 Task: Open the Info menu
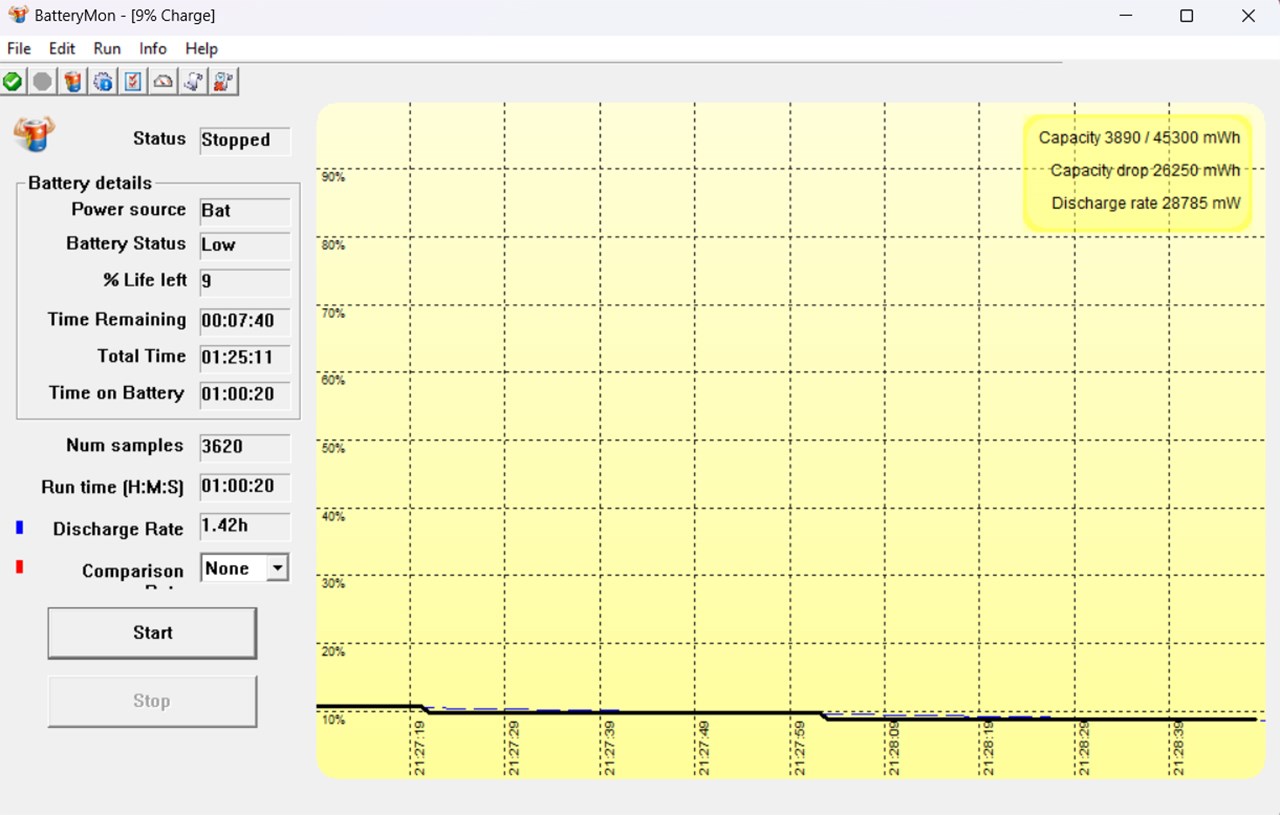(153, 48)
